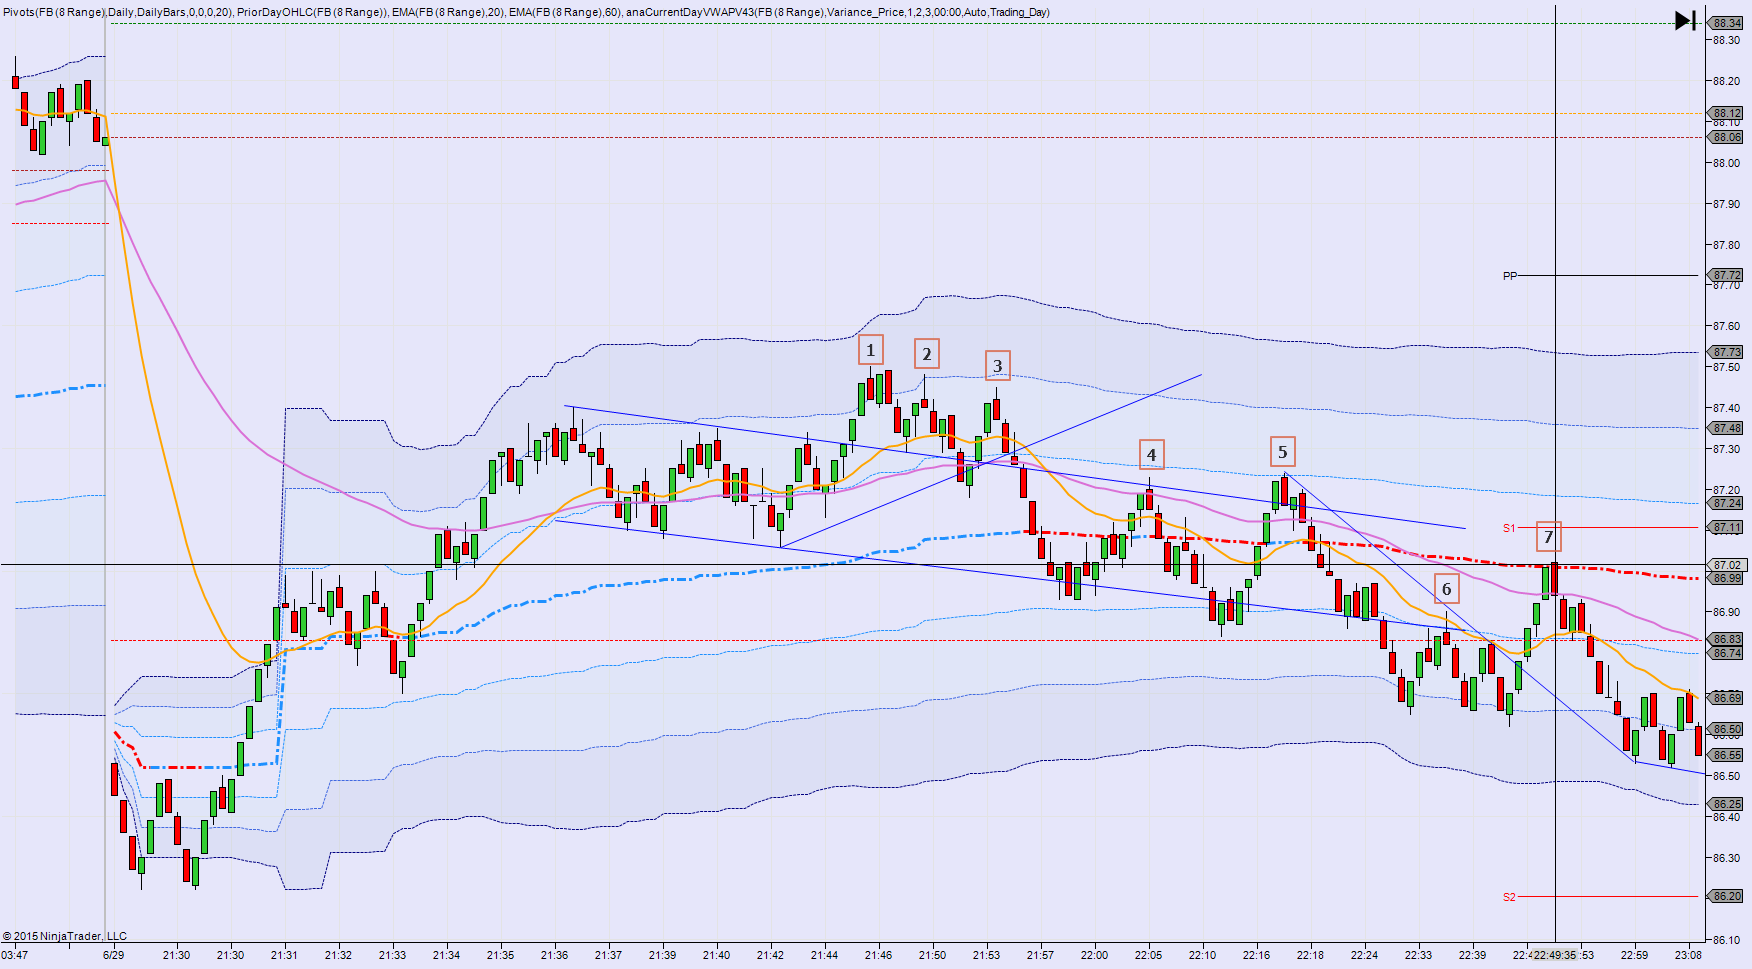The image size is (1752, 969).
Task: Click the 86.83 price marker
Action: coord(1726,639)
